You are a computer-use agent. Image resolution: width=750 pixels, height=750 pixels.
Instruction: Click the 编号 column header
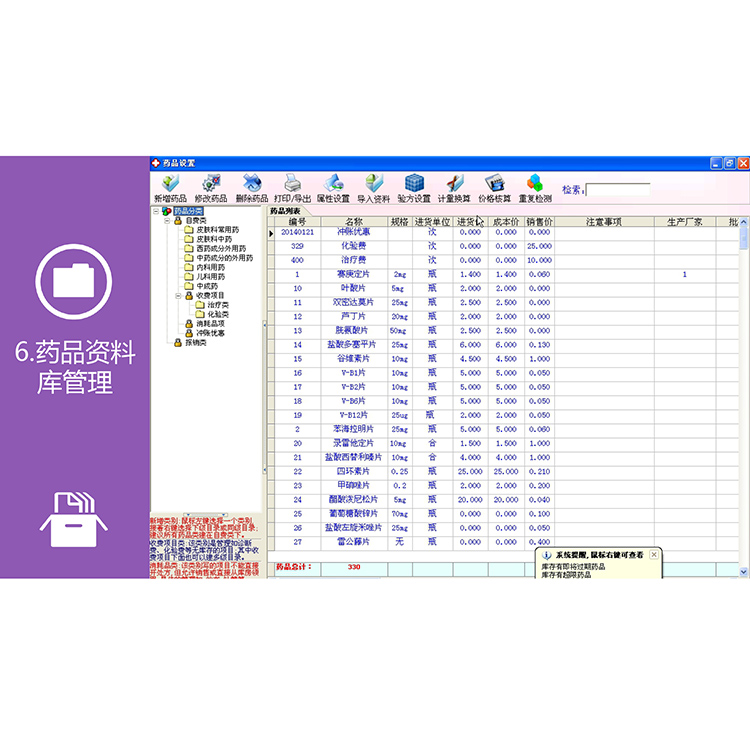pos(297,222)
